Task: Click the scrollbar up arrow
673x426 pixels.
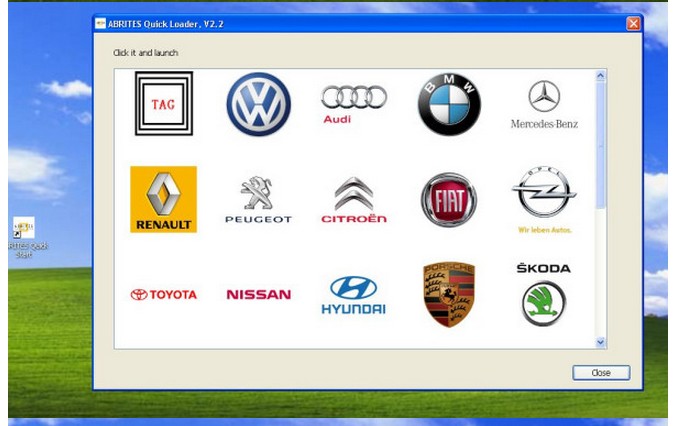Action: (x=600, y=76)
